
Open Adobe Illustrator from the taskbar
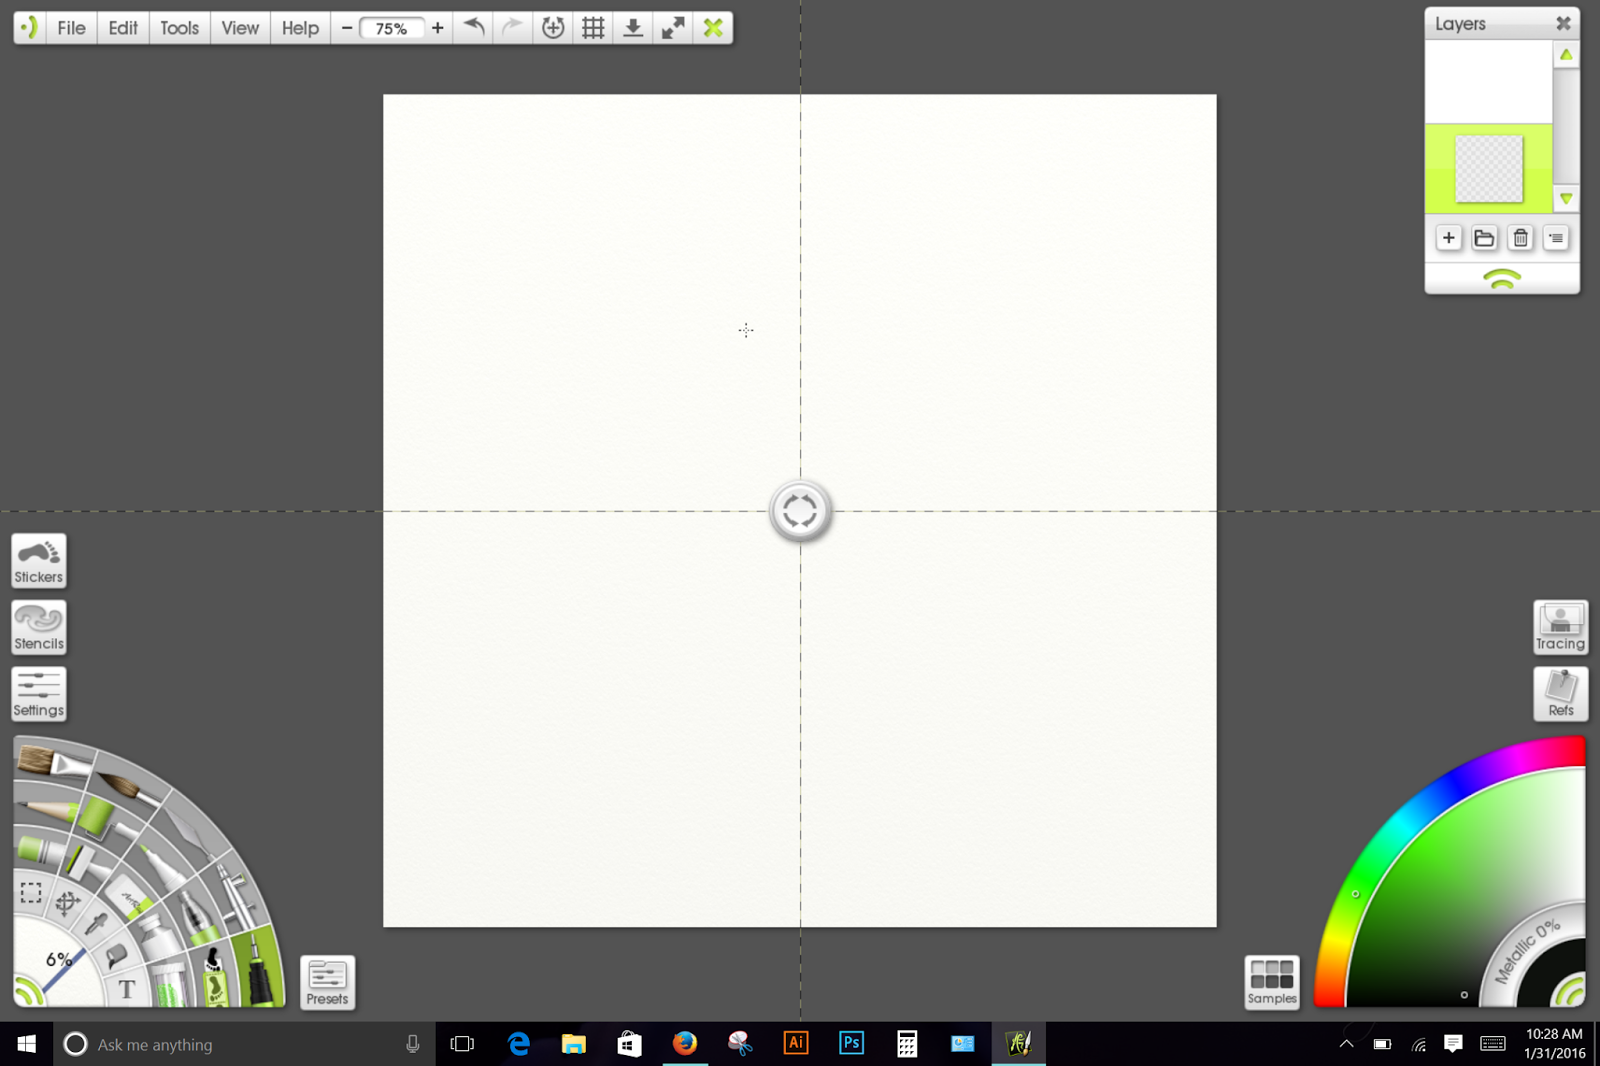(795, 1043)
